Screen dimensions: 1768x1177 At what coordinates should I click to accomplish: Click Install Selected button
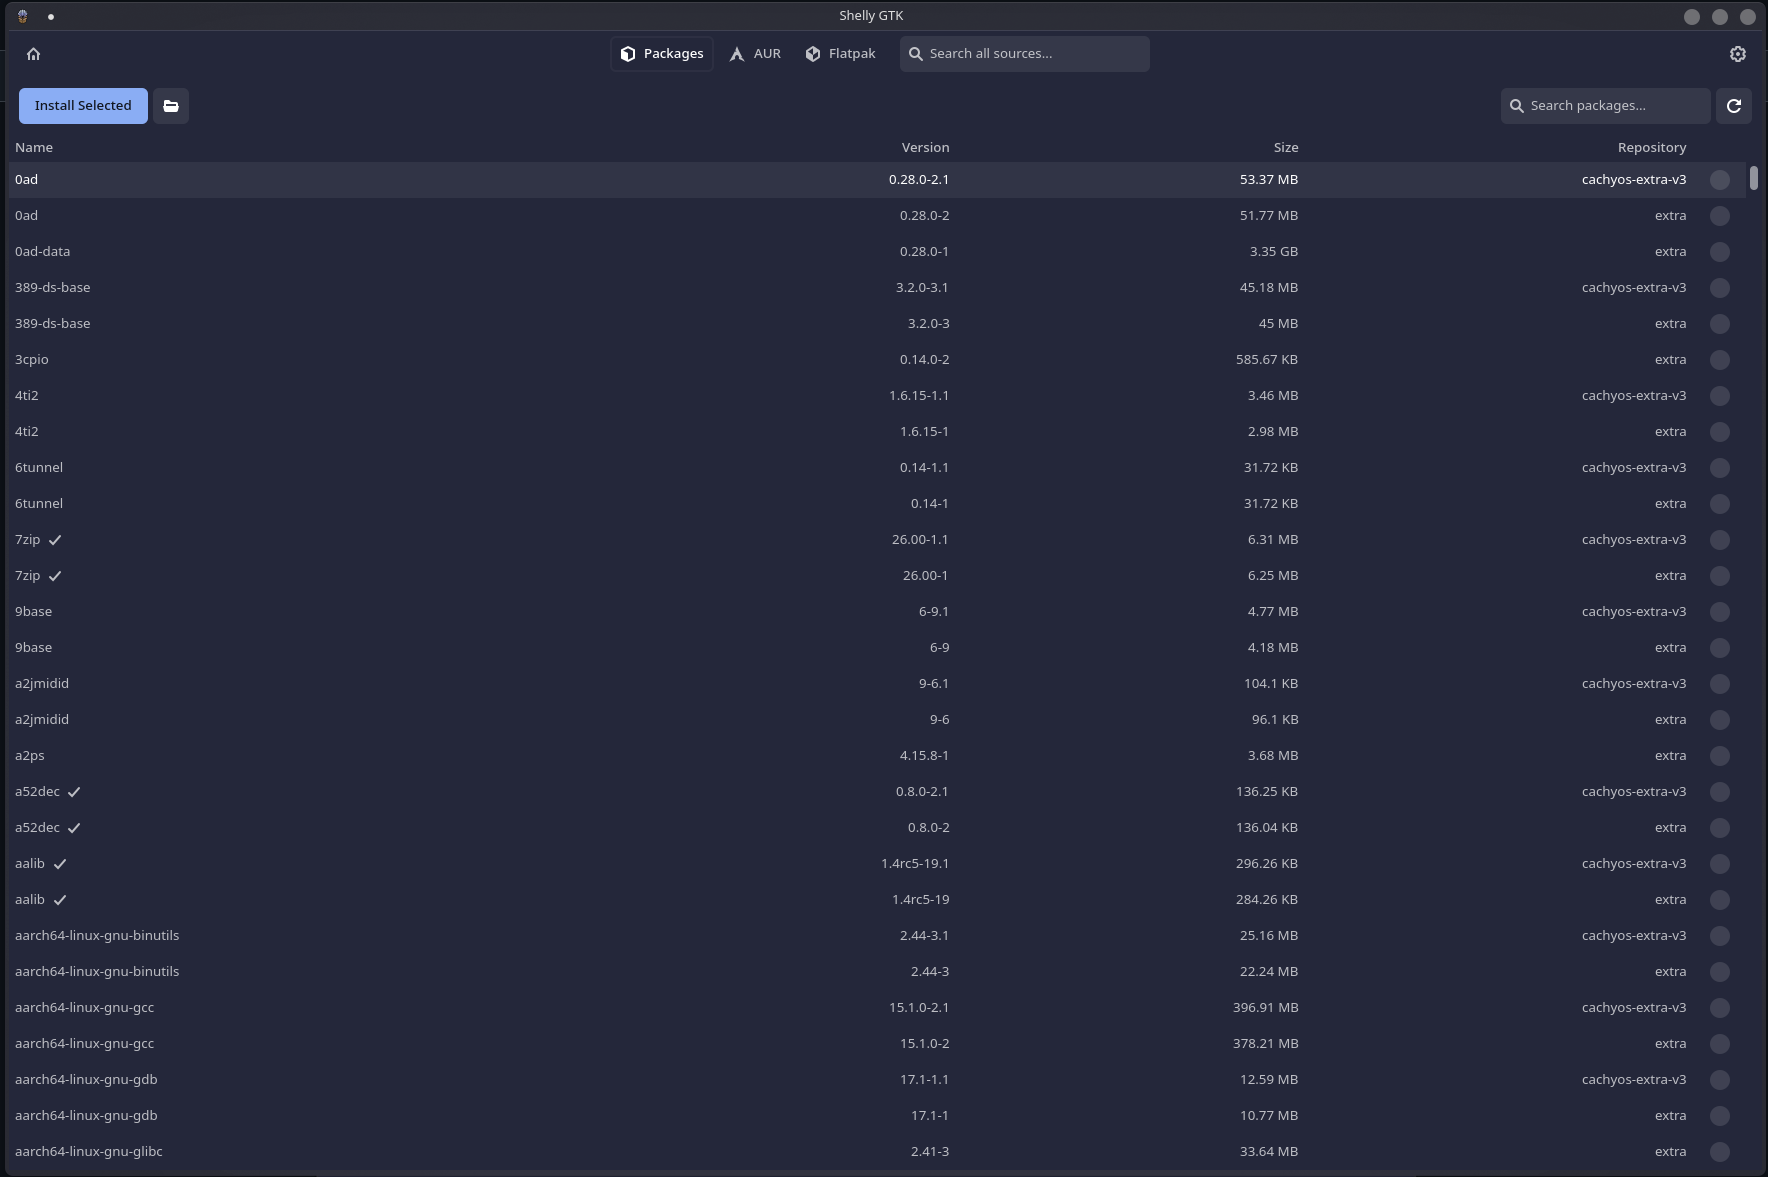pos(83,106)
